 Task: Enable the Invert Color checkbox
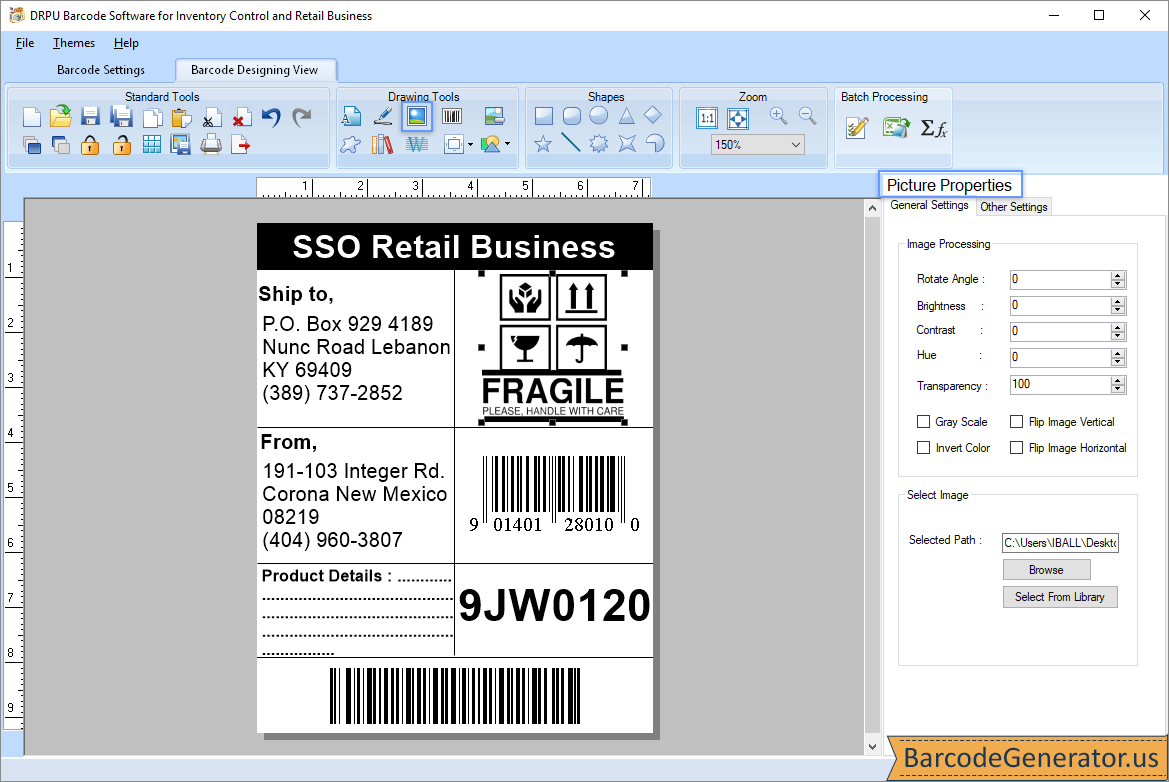(923, 448)
